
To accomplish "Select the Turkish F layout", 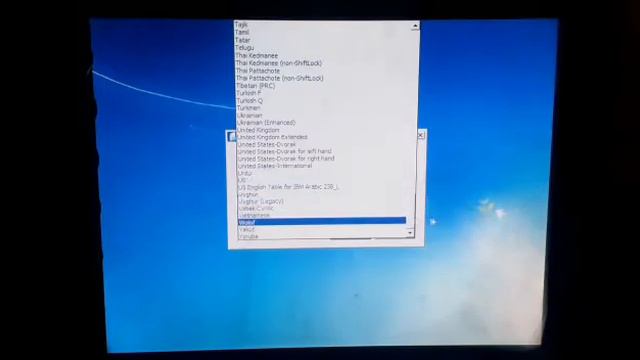I will [249, 93].
